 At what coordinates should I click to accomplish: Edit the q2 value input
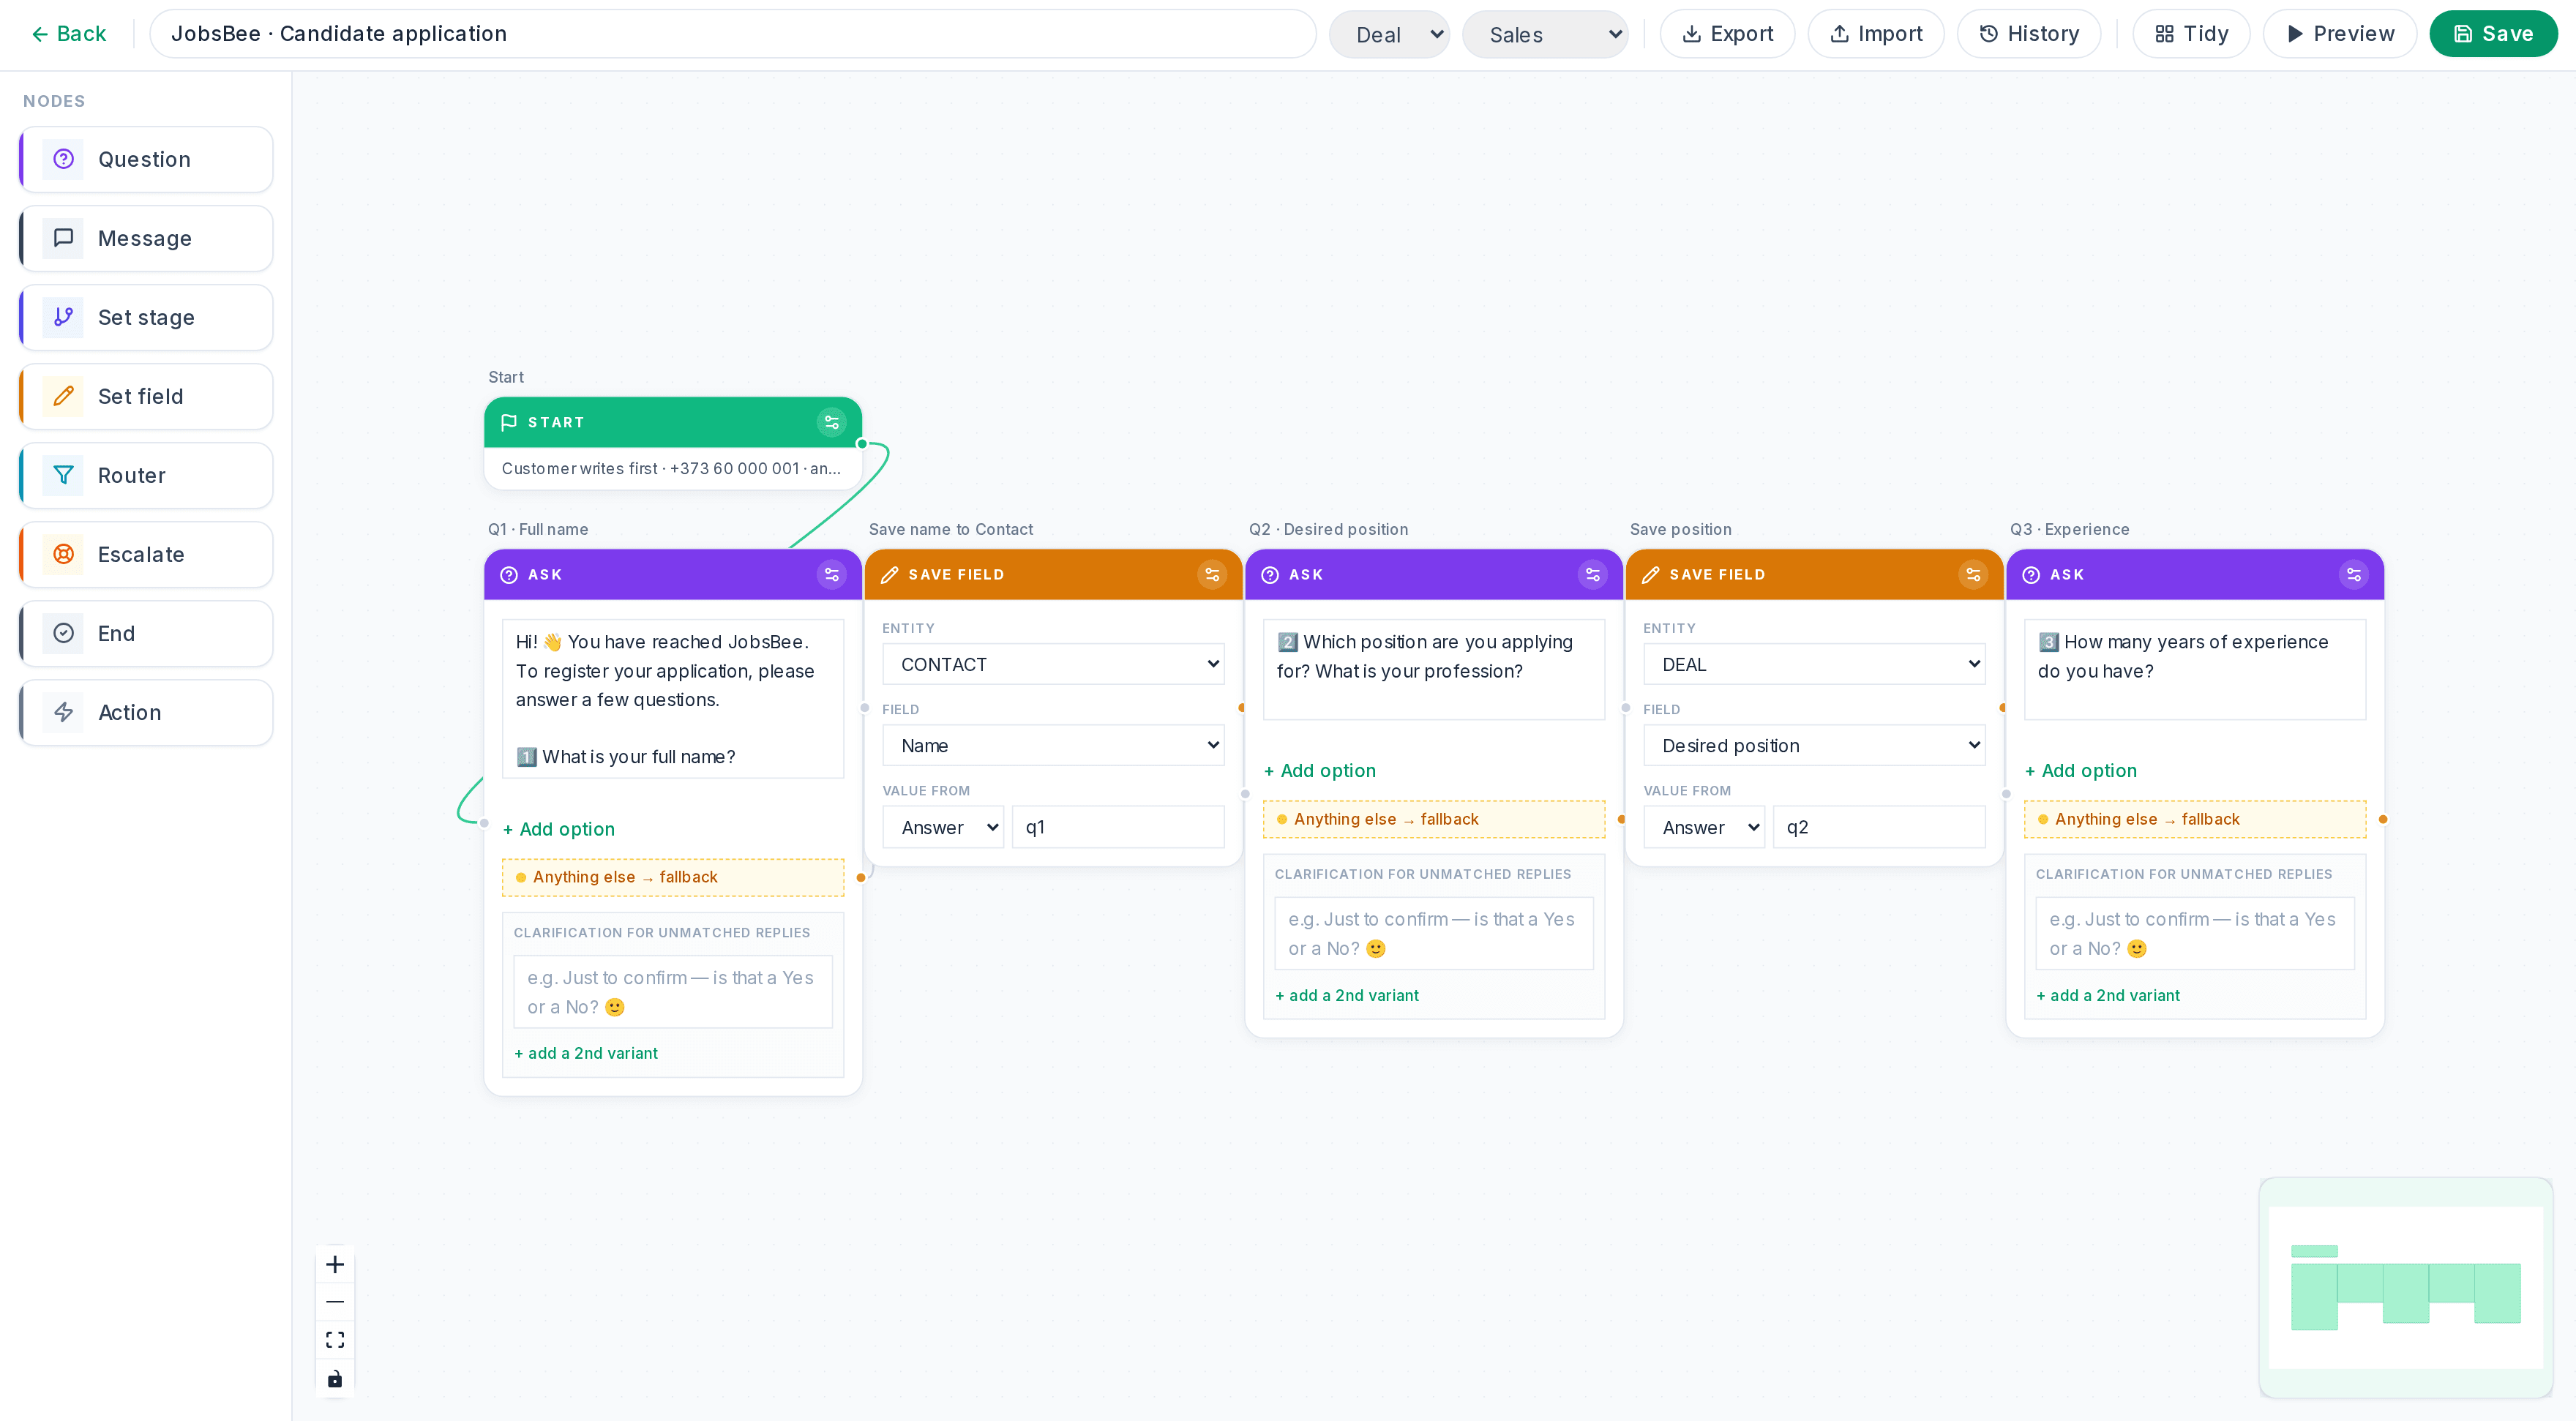1879,827
